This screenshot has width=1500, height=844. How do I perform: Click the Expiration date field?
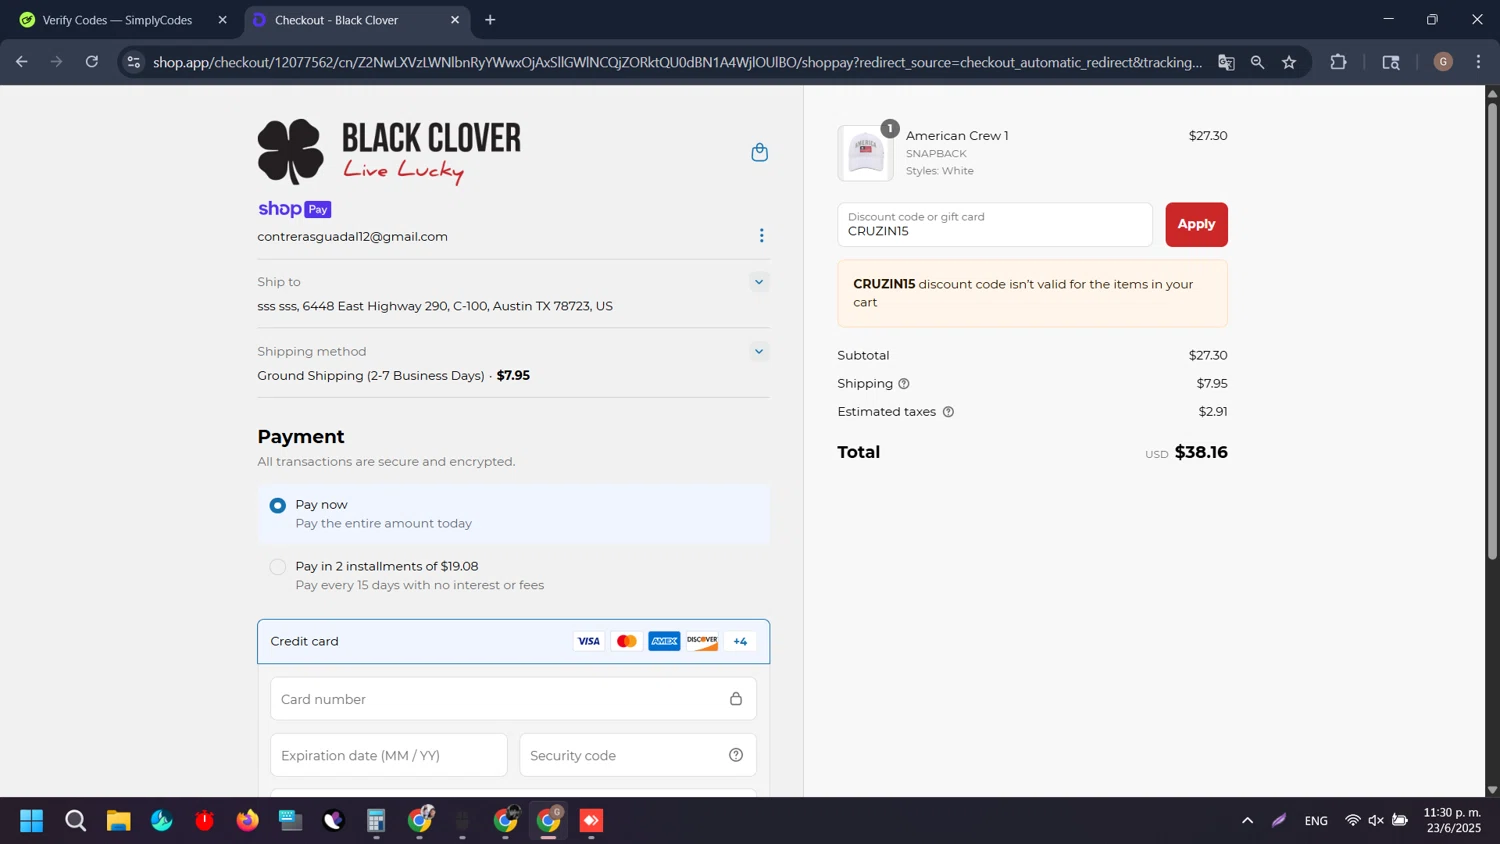(389, 755)
